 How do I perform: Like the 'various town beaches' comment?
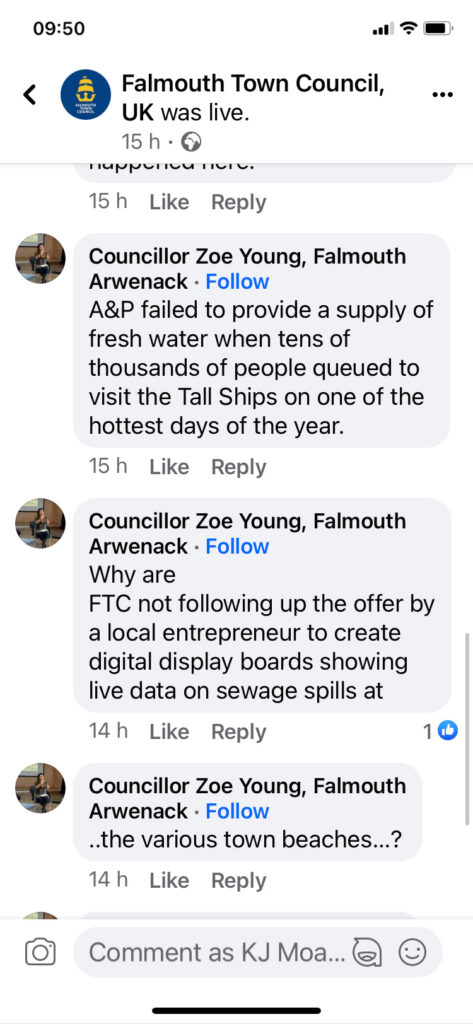169,880
